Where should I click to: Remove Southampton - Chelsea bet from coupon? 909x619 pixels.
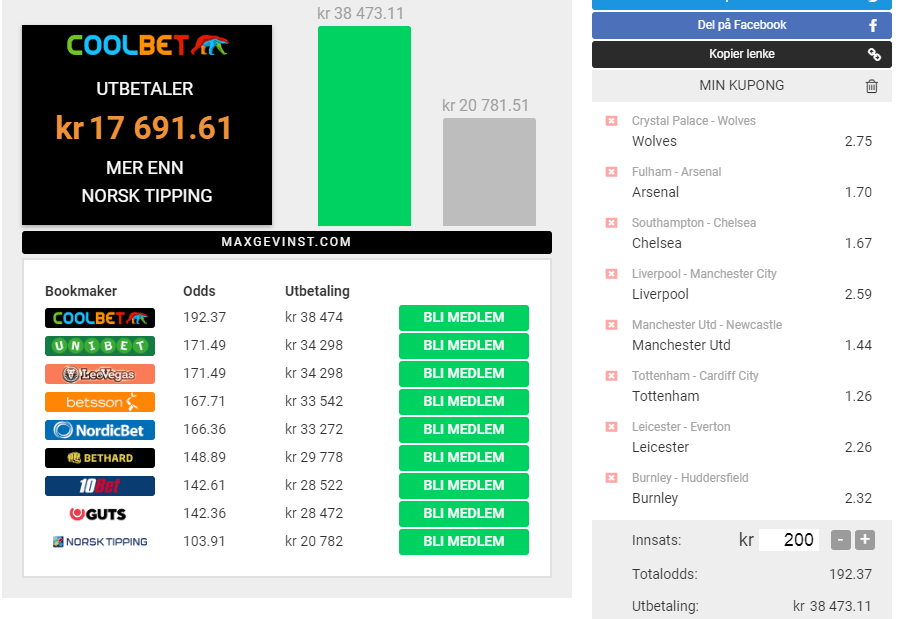611,223
